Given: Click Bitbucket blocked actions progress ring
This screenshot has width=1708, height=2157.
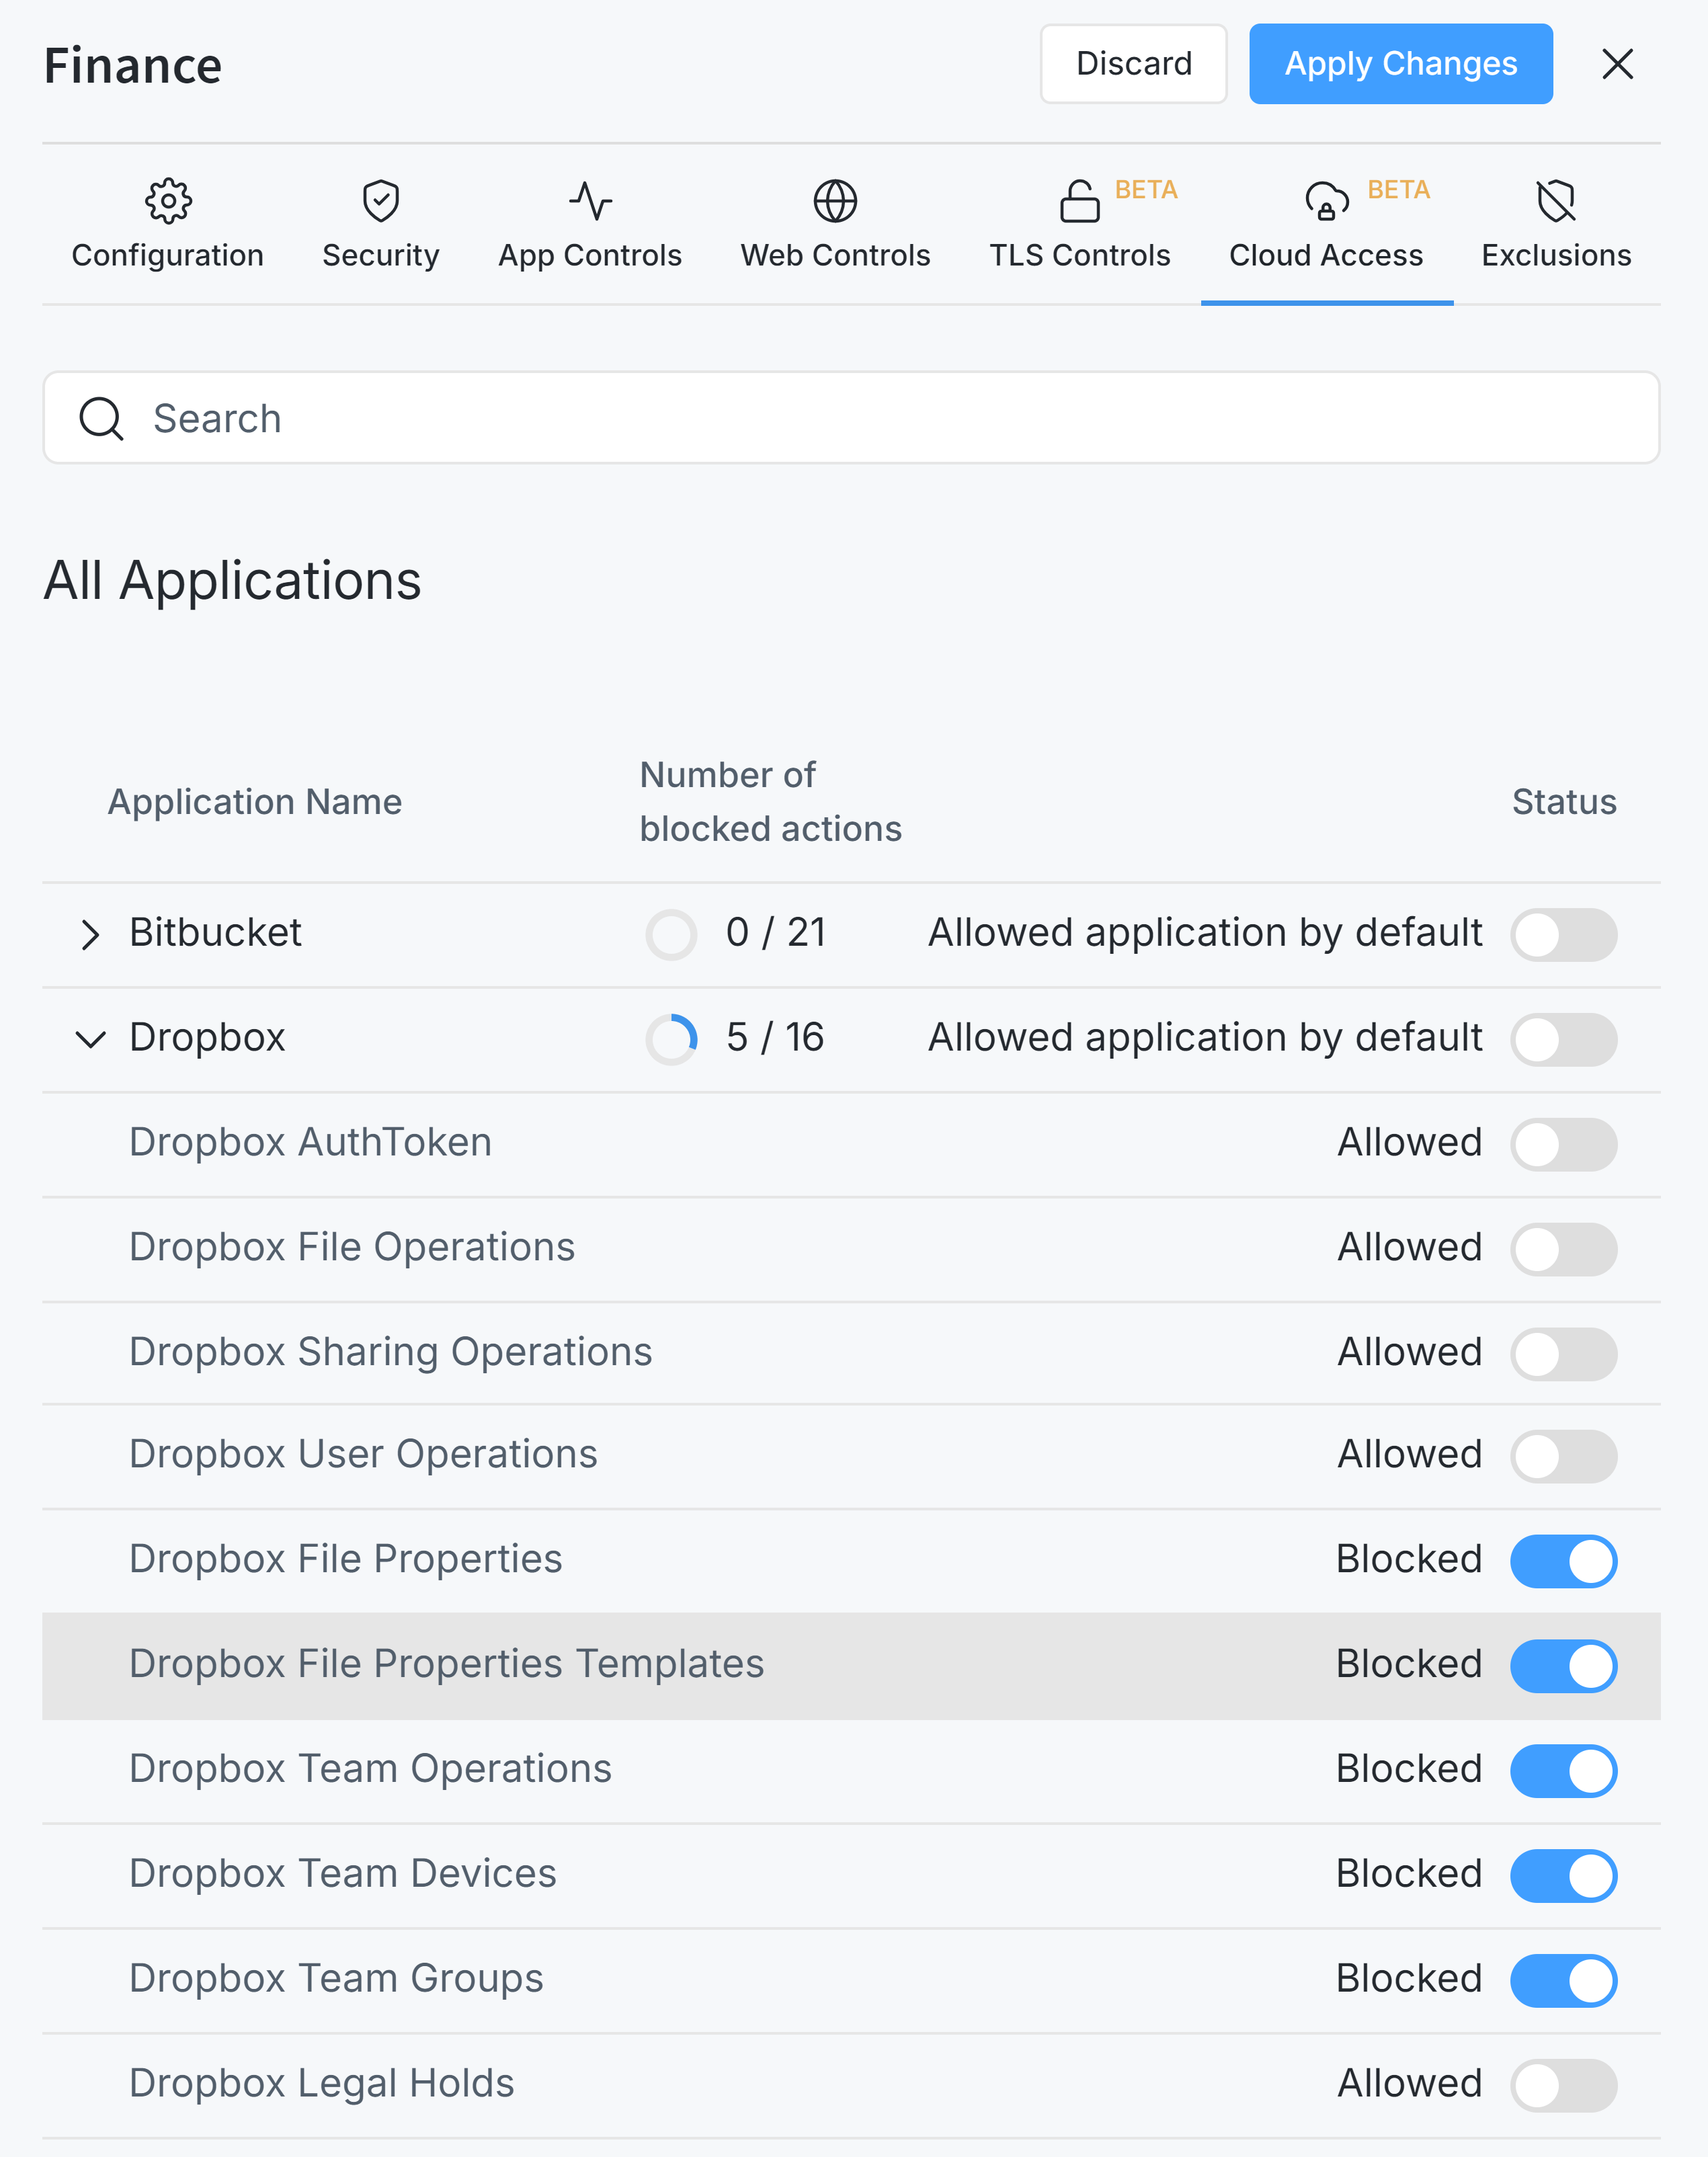Looking at the screenshot, I should tap(671, 935).
